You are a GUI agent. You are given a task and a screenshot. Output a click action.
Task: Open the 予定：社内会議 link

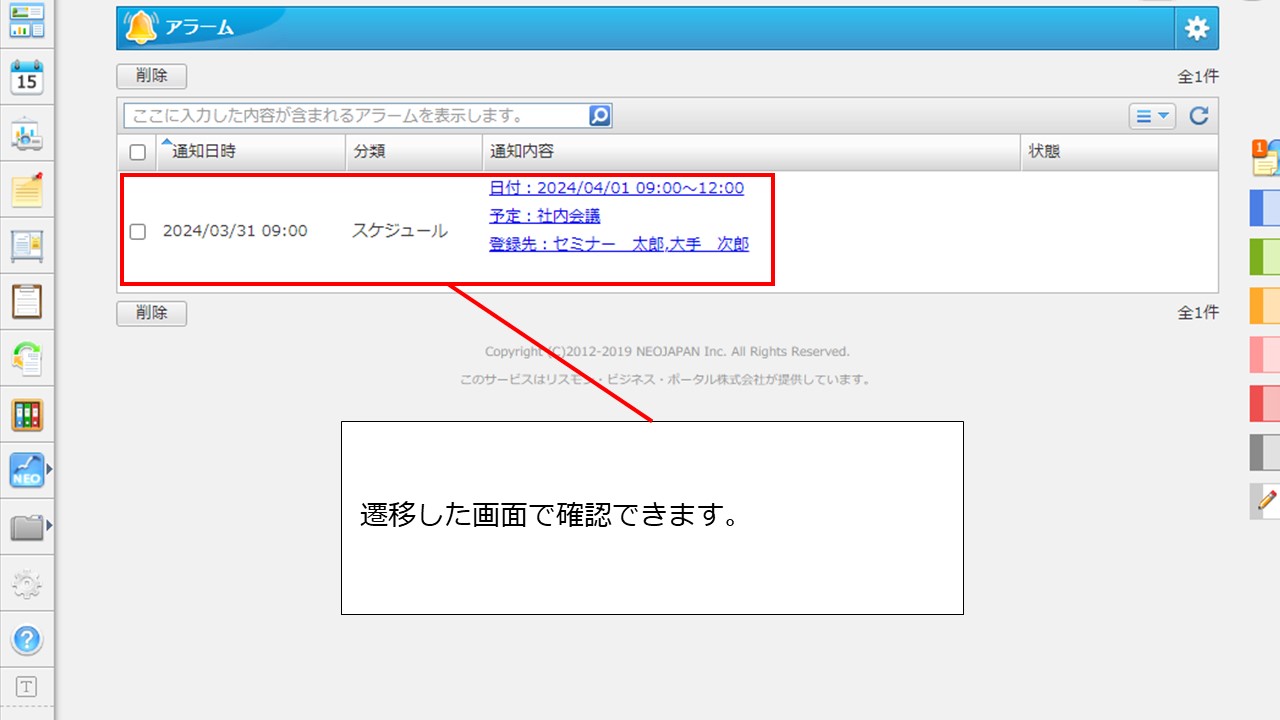545,216
